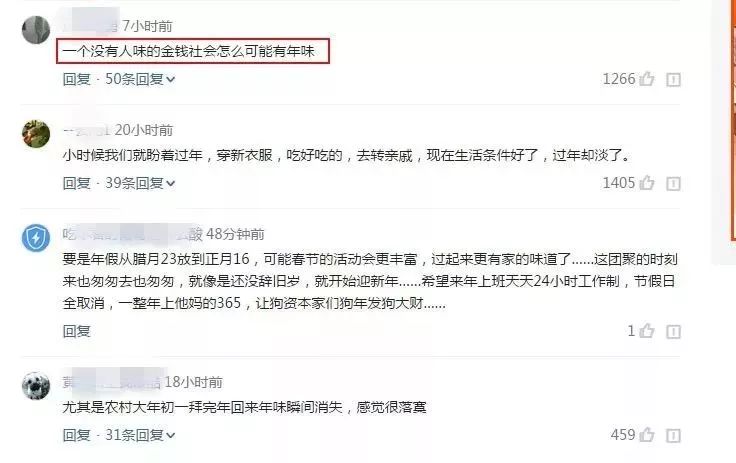This screenshot has height=463, width=736.
Task: Report the comment posted 20 hours ago
Action: [x=673, y=183]
